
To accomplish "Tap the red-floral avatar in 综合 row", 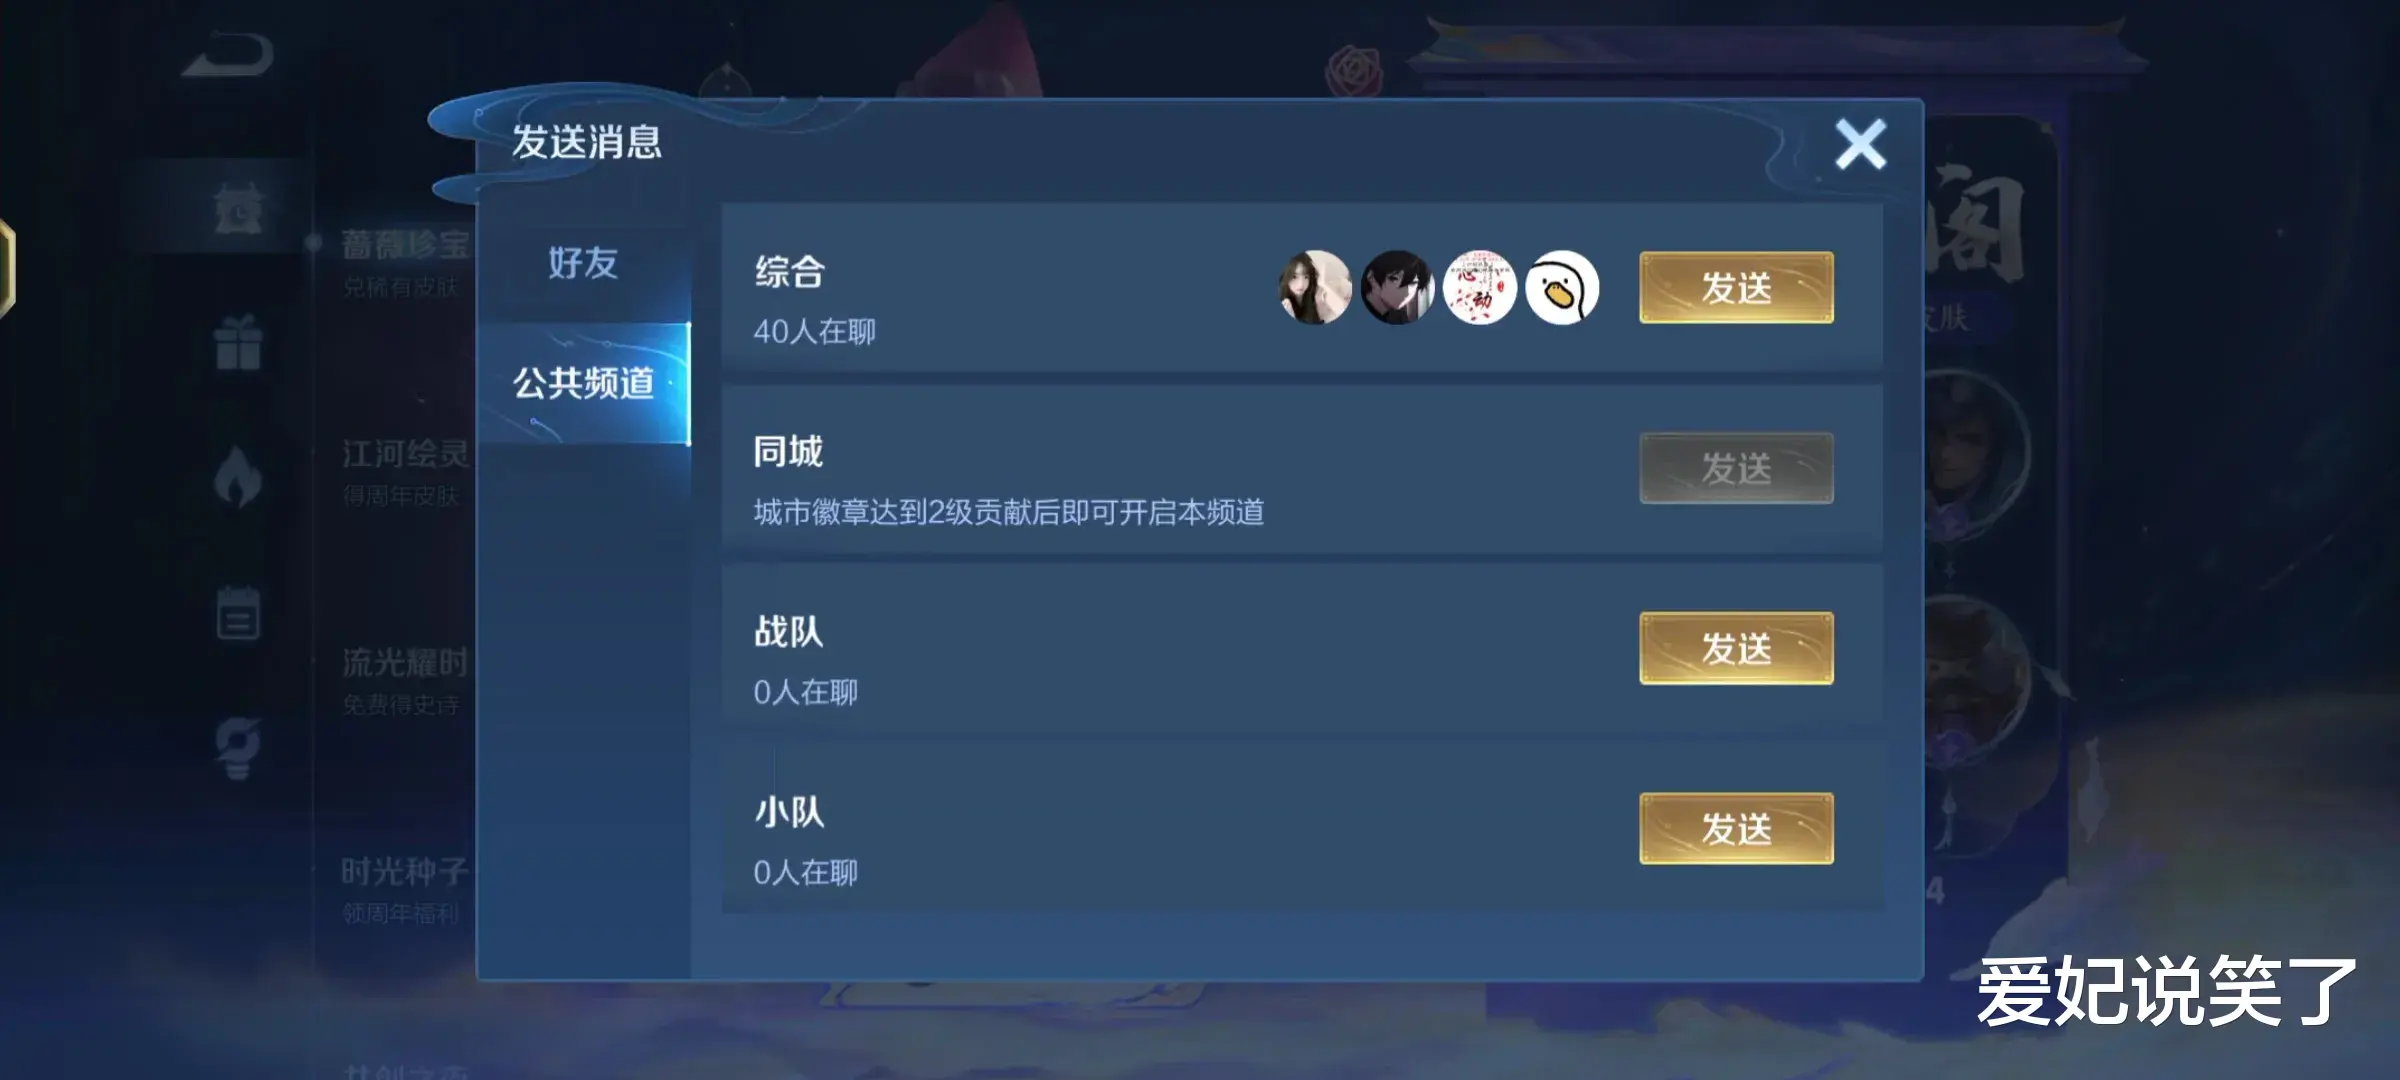I will click(x=1479, y=288).
